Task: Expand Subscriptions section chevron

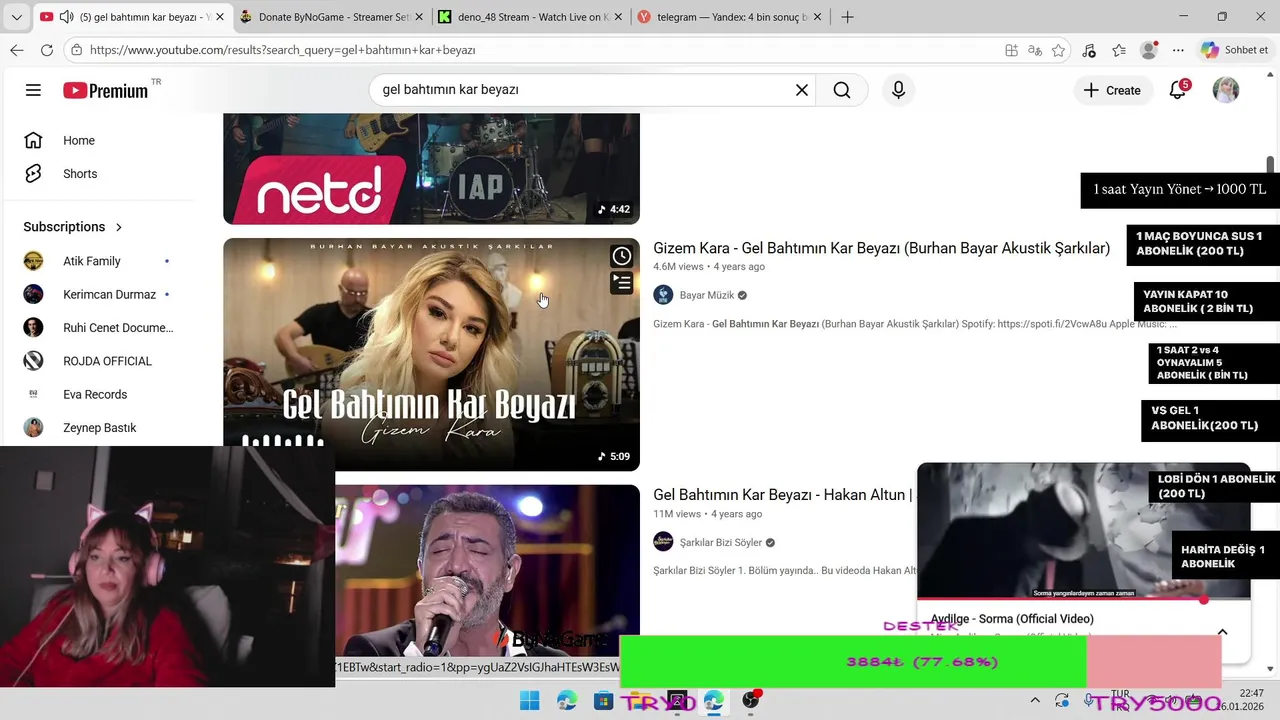Action: point(119,227)
